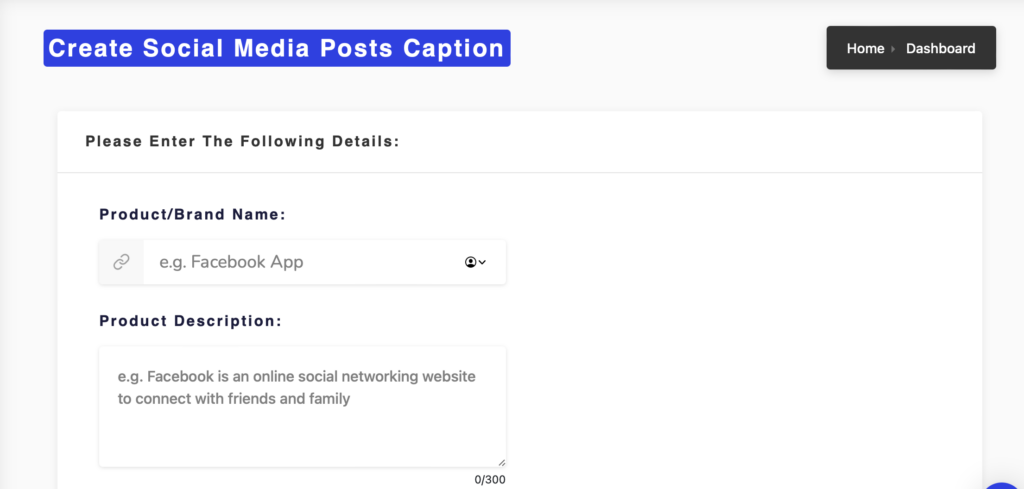1024x489 pixels.
Task: Click the 0/300 character counter
Action: pos(490,480)
